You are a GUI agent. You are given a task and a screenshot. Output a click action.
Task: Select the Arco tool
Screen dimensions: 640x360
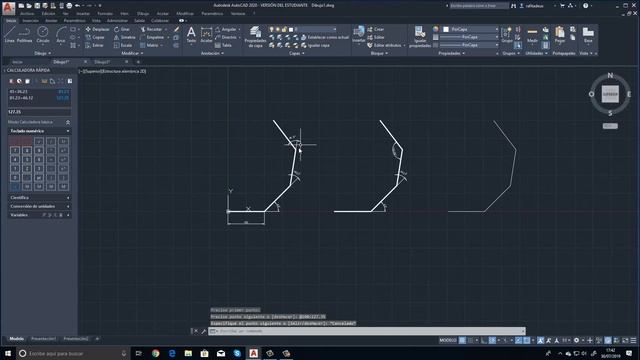61,34
